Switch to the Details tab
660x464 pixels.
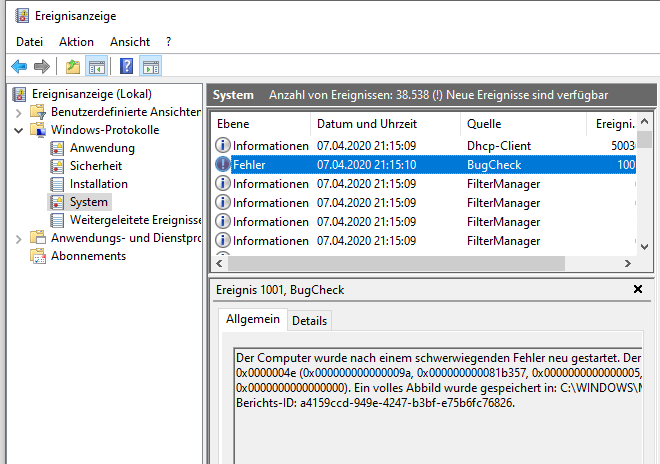click(309, 321)
